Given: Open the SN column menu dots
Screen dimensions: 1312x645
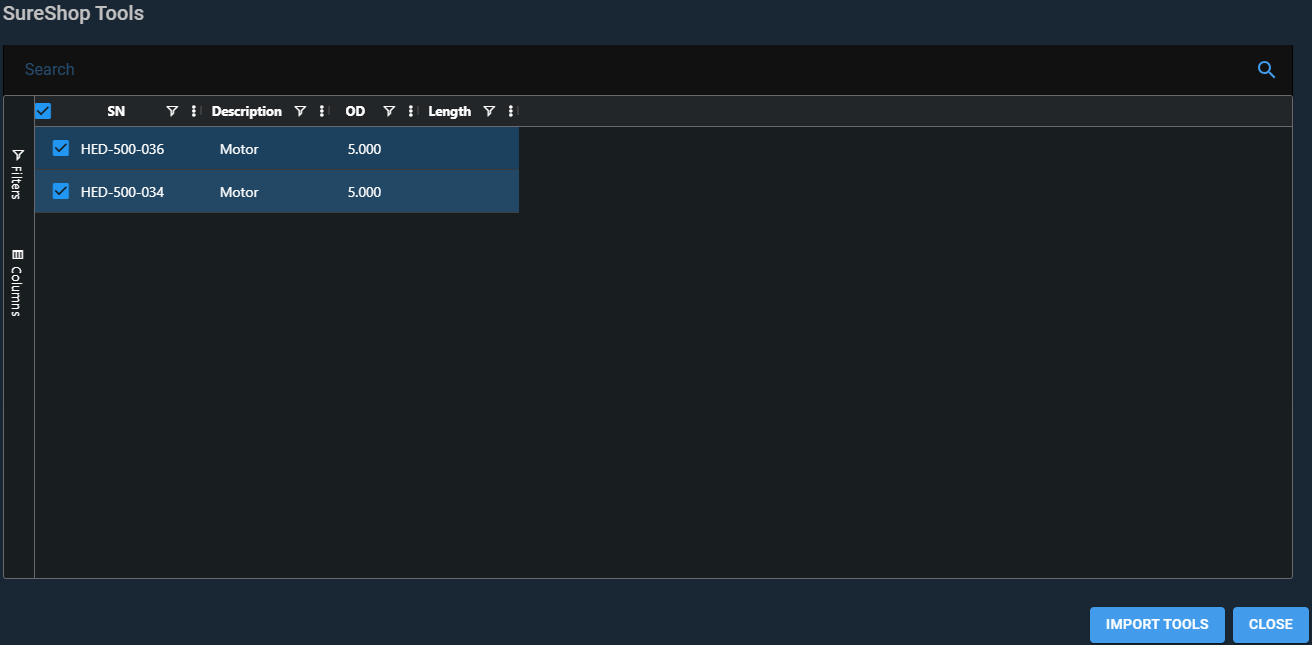Looking at the screenshot, I should coord(193,111).
